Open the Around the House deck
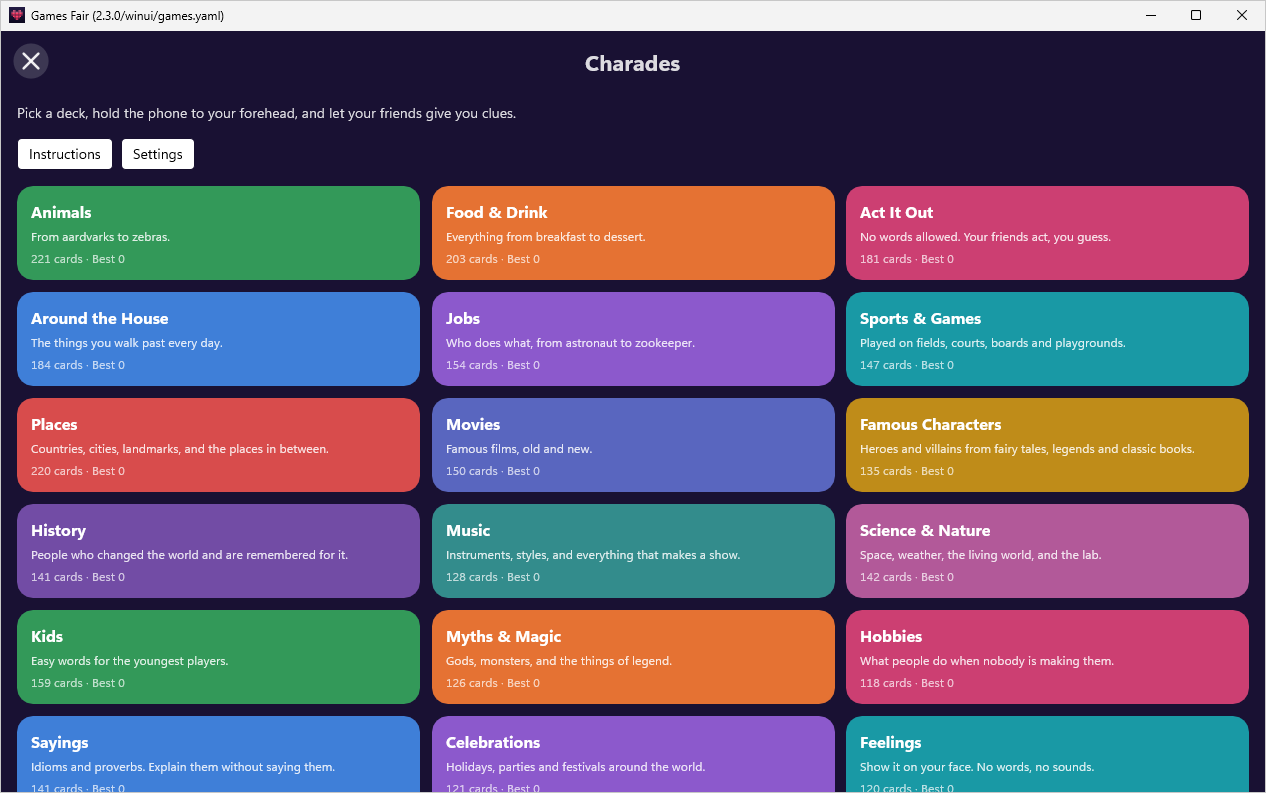This screenshot has height=793, width=1266. [x=218, y=339]
